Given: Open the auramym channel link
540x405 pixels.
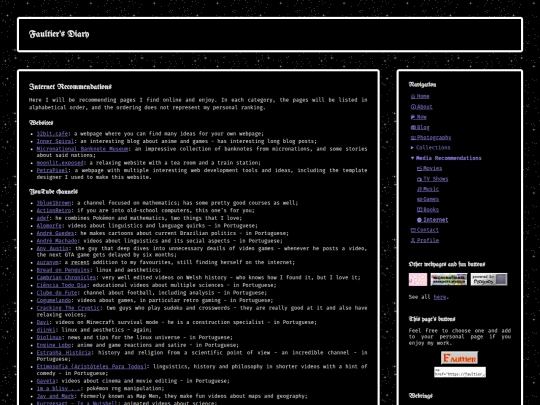Looking at the screenshot, I should 48,262.
